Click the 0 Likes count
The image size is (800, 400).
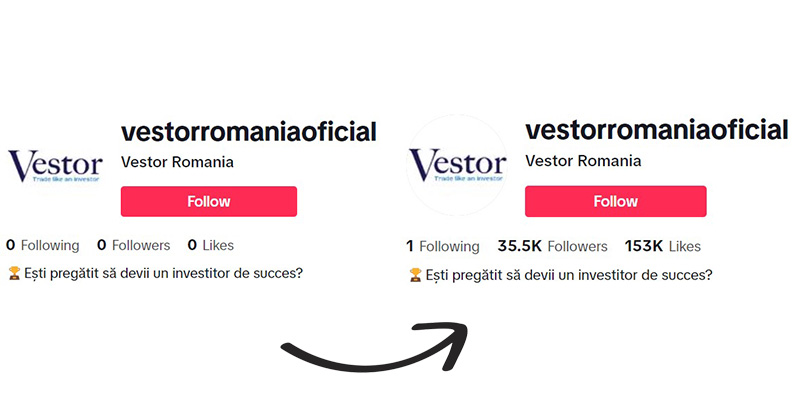pos(211,245)
